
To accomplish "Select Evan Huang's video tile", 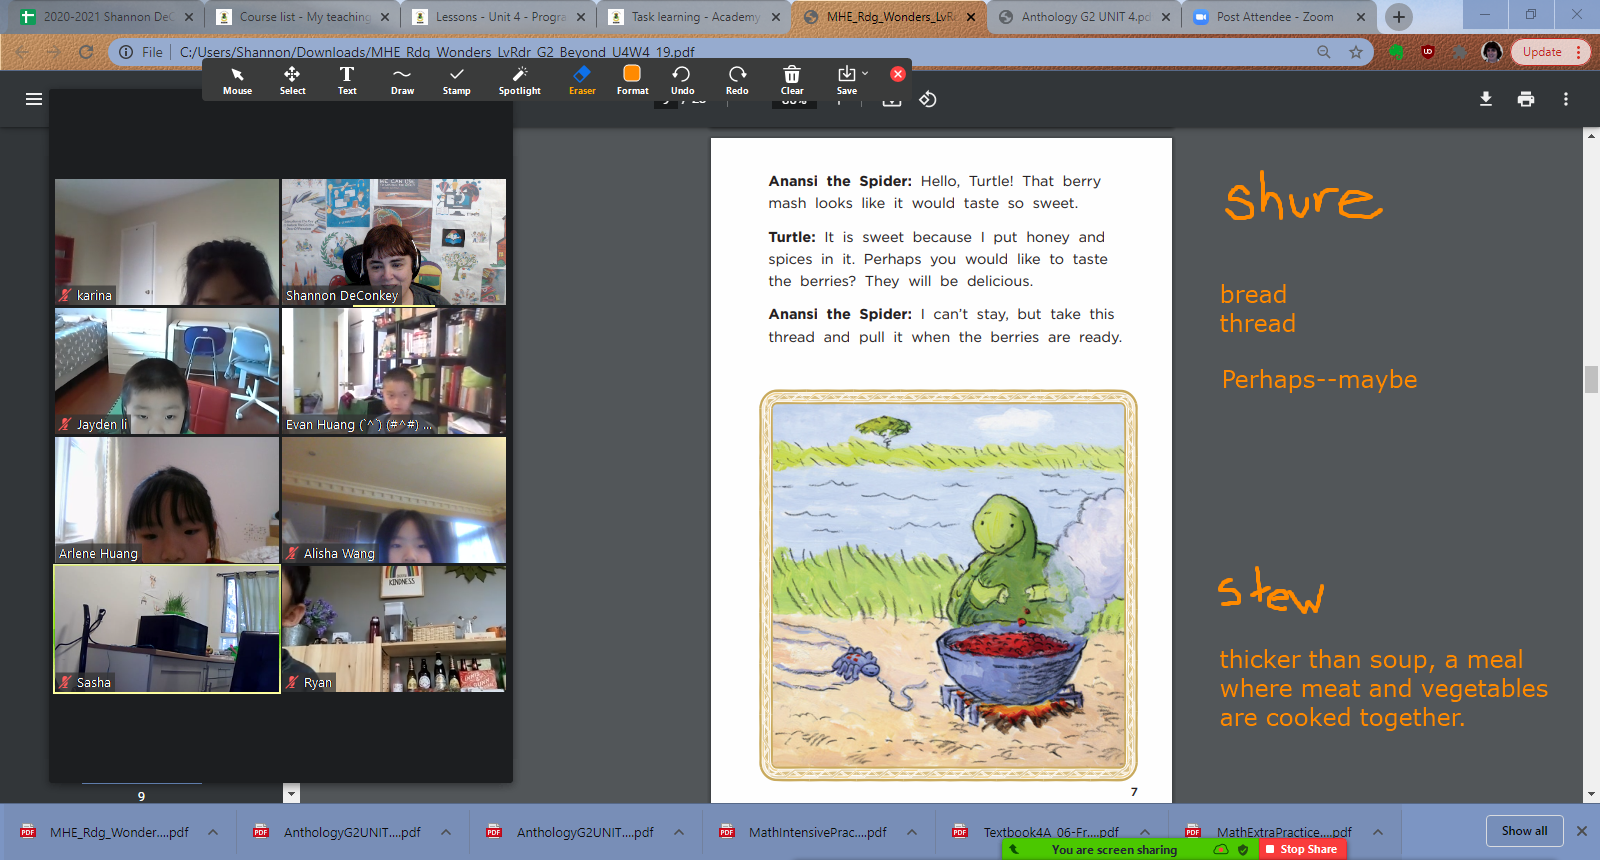I will click(x=394, y=371).
